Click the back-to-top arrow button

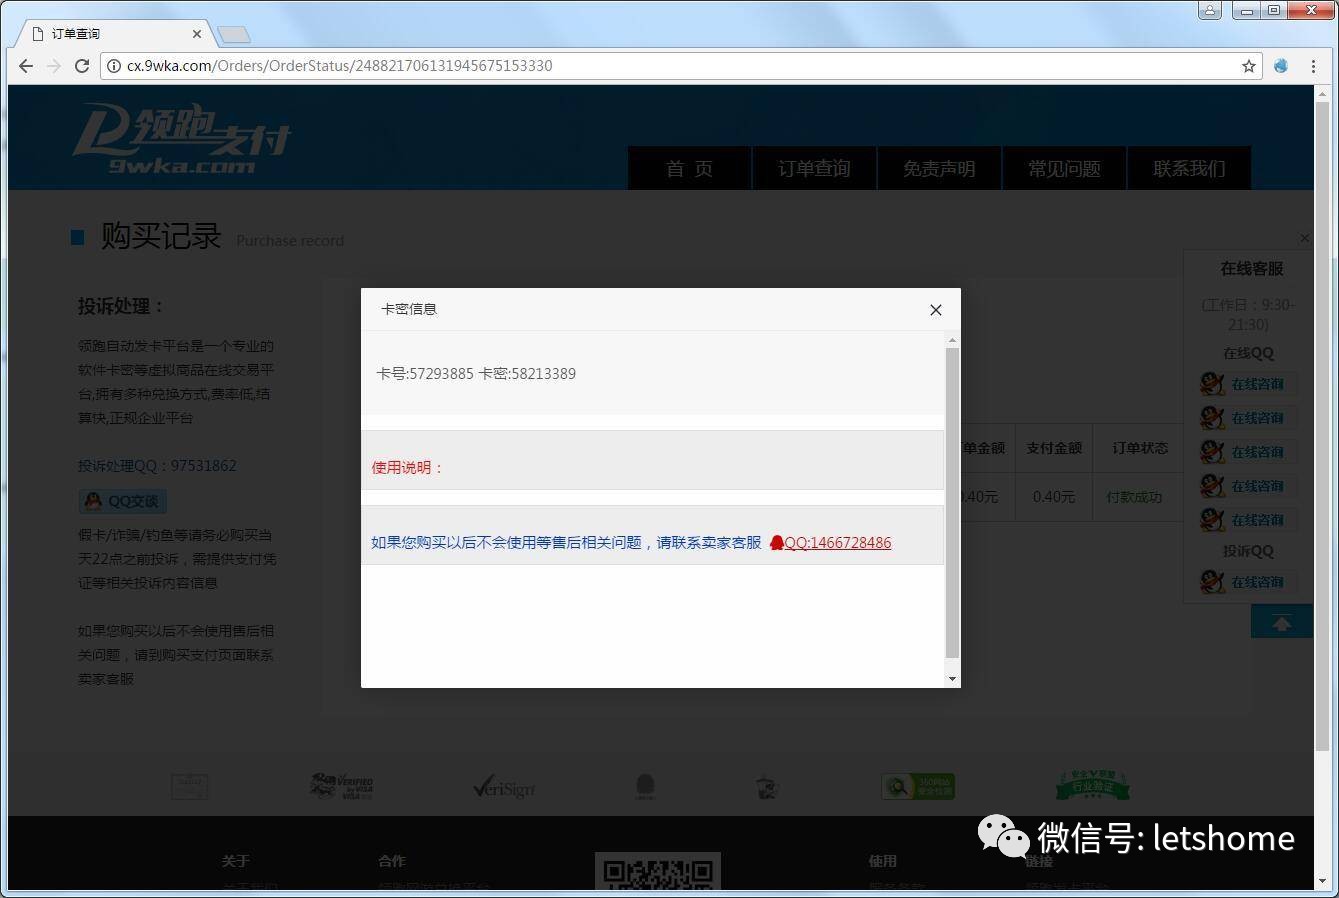(x=1281, y=623)
